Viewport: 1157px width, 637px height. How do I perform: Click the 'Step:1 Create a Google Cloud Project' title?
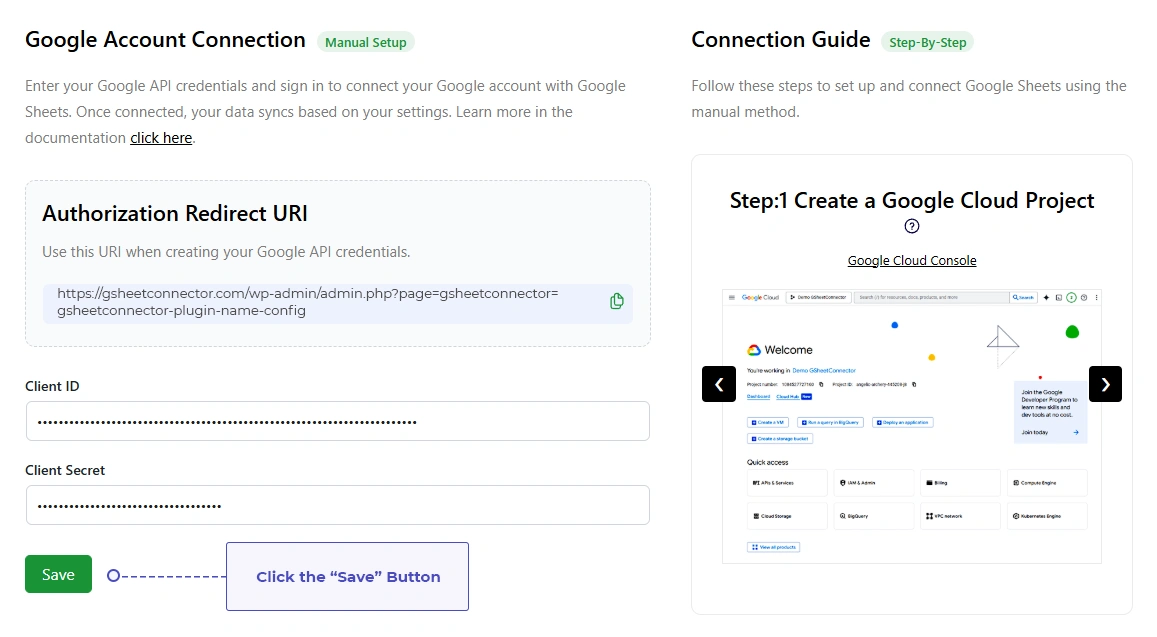912,201
